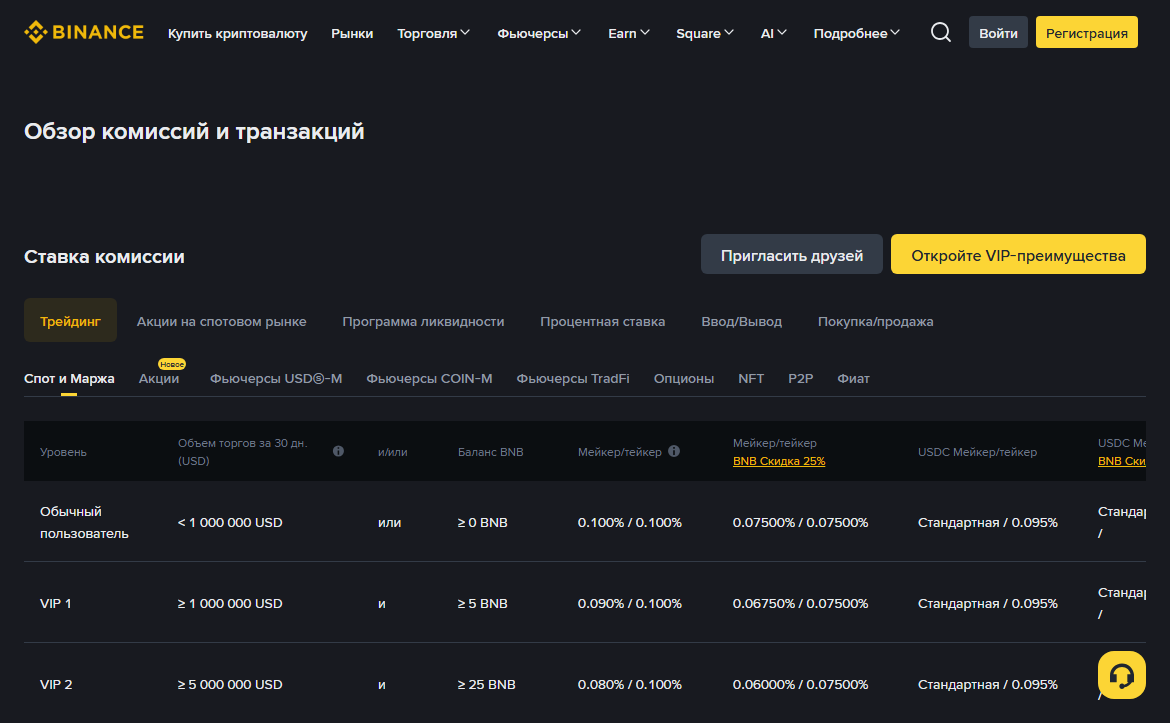Image resolution: width=1170 pixels, height=723 pixels.
Task: Click '≥ 25 BNB' balance cell
Action: [487, 684]
